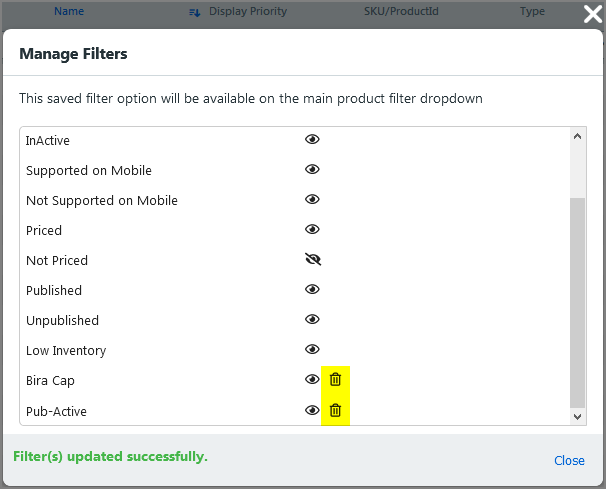Click the SKU/ProductId column header
606x489 pixels.
401,12
